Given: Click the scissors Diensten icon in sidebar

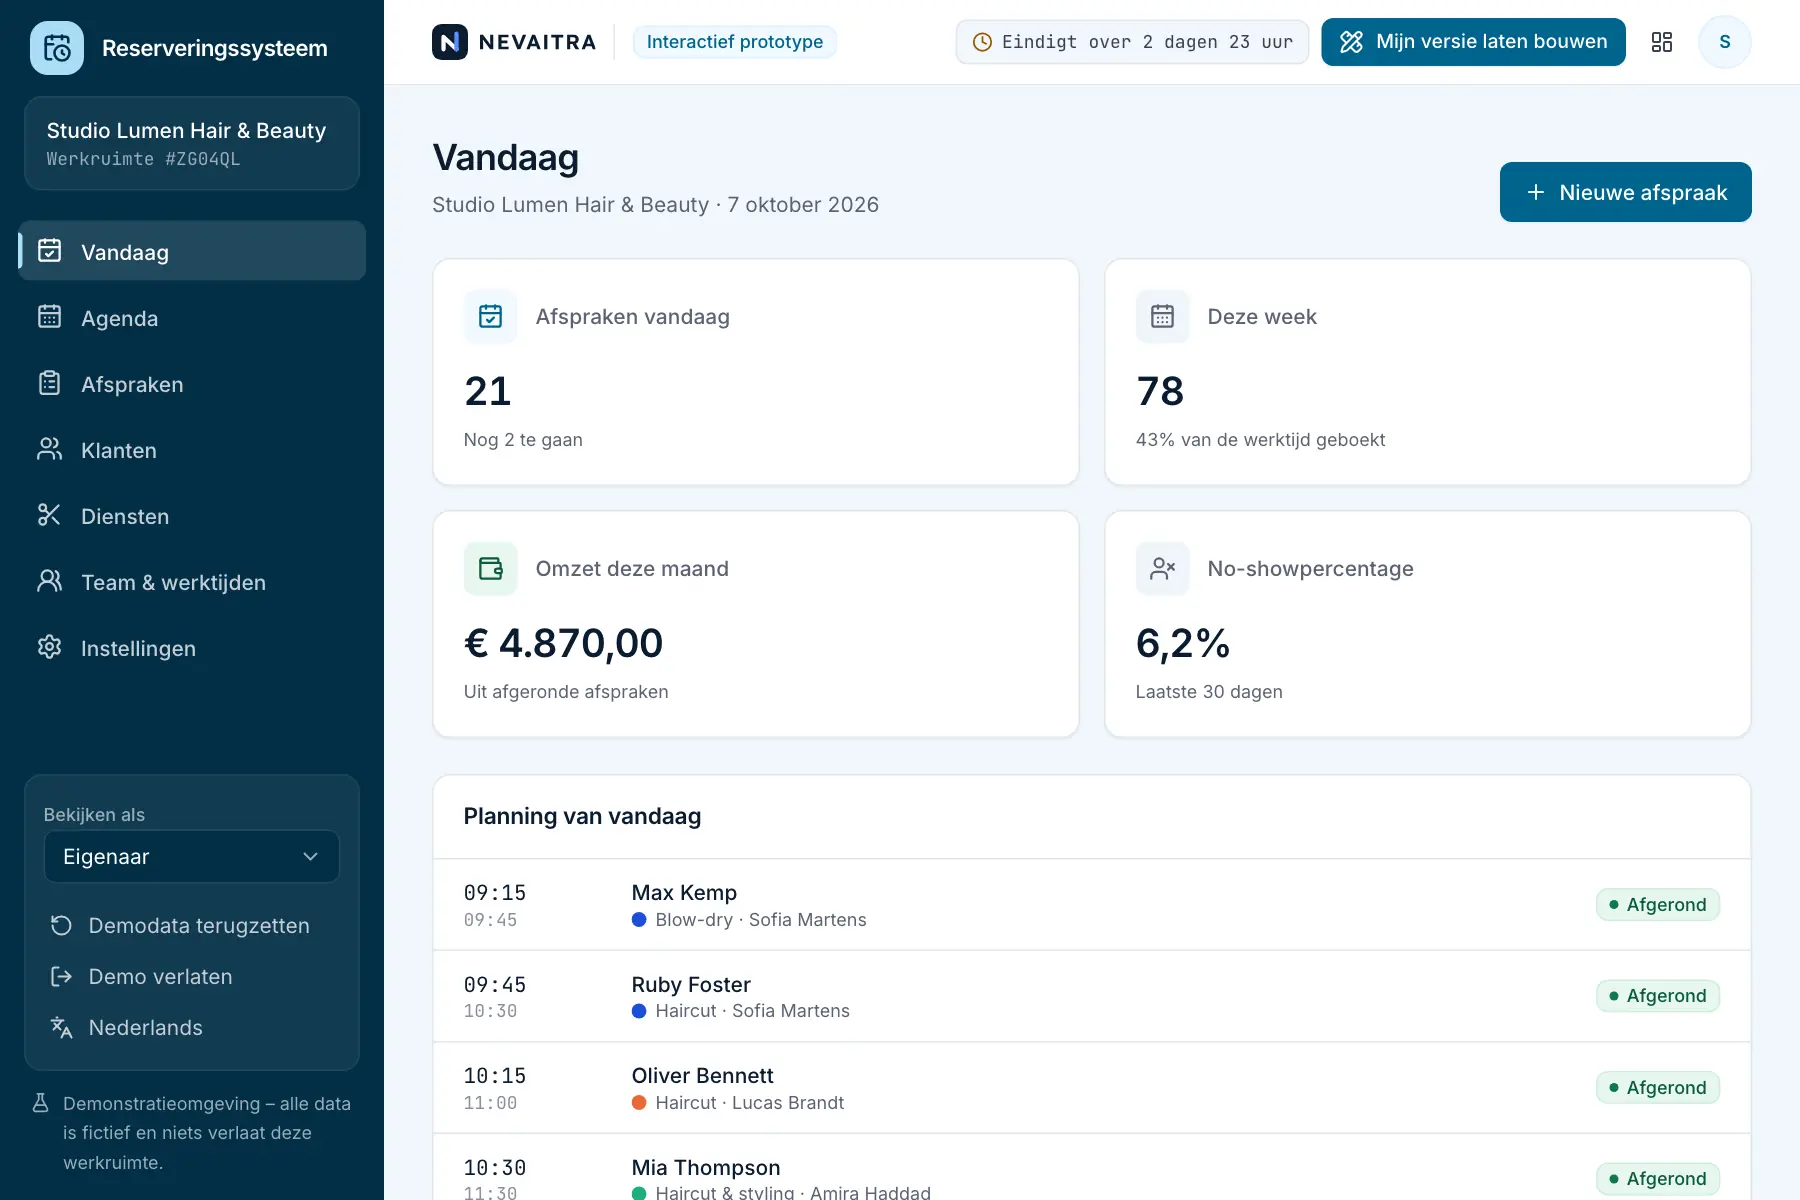Looking at the screenshot, I should click(x=49, y=516).
